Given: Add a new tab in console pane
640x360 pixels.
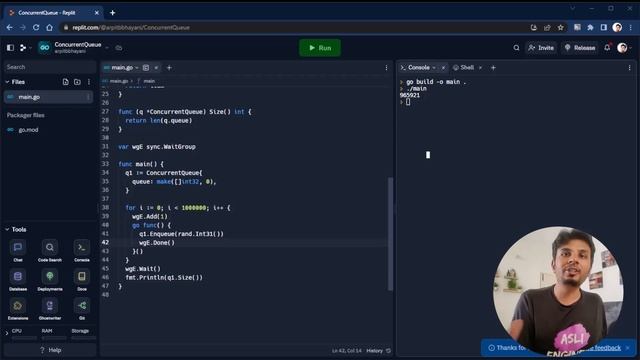Looking at the screenshot, I should click(x=493, y=68).
